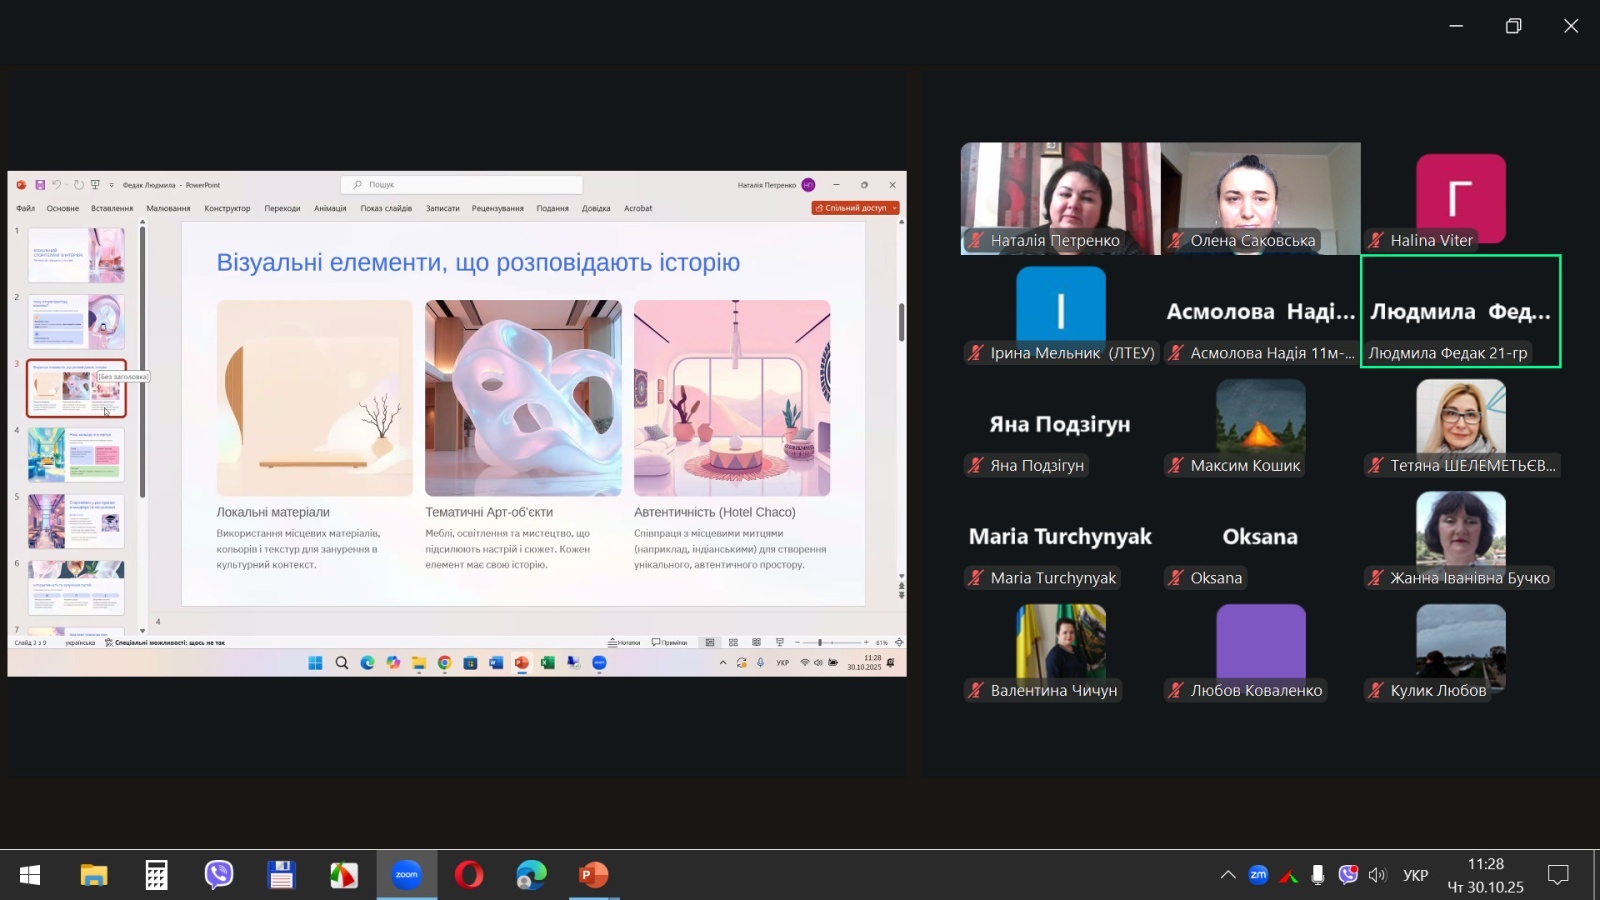Image resolution: width=1600 pixels, height=900 pixels.
Task: Open Zoom from the Windows taskbar
Action: pyautogui.click(x=407, y=875)
